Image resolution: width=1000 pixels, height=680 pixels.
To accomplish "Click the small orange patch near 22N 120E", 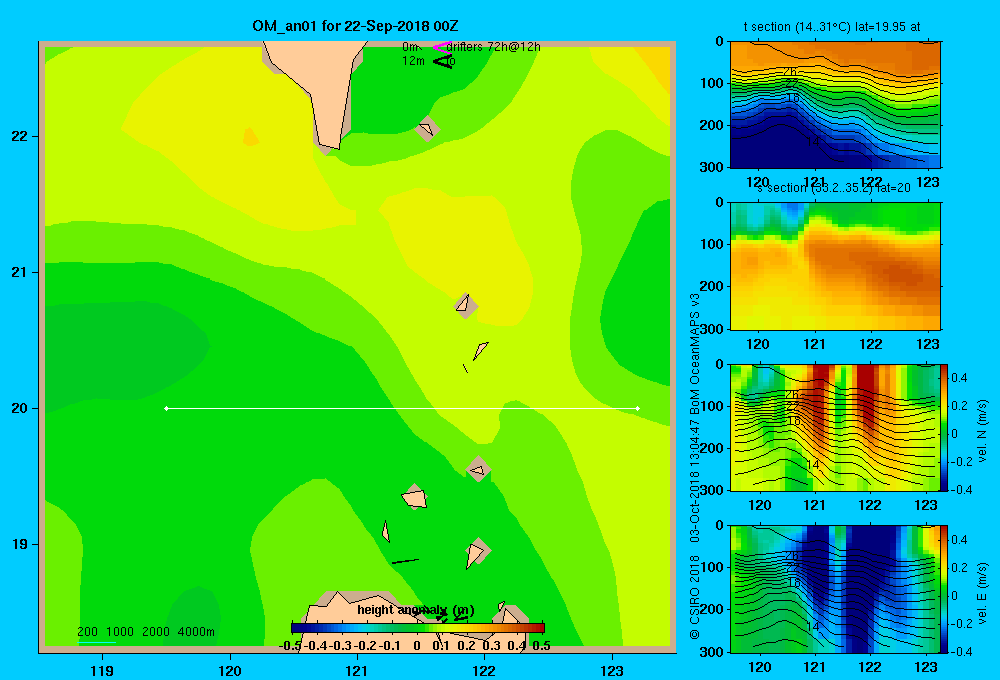I will 251,137.
